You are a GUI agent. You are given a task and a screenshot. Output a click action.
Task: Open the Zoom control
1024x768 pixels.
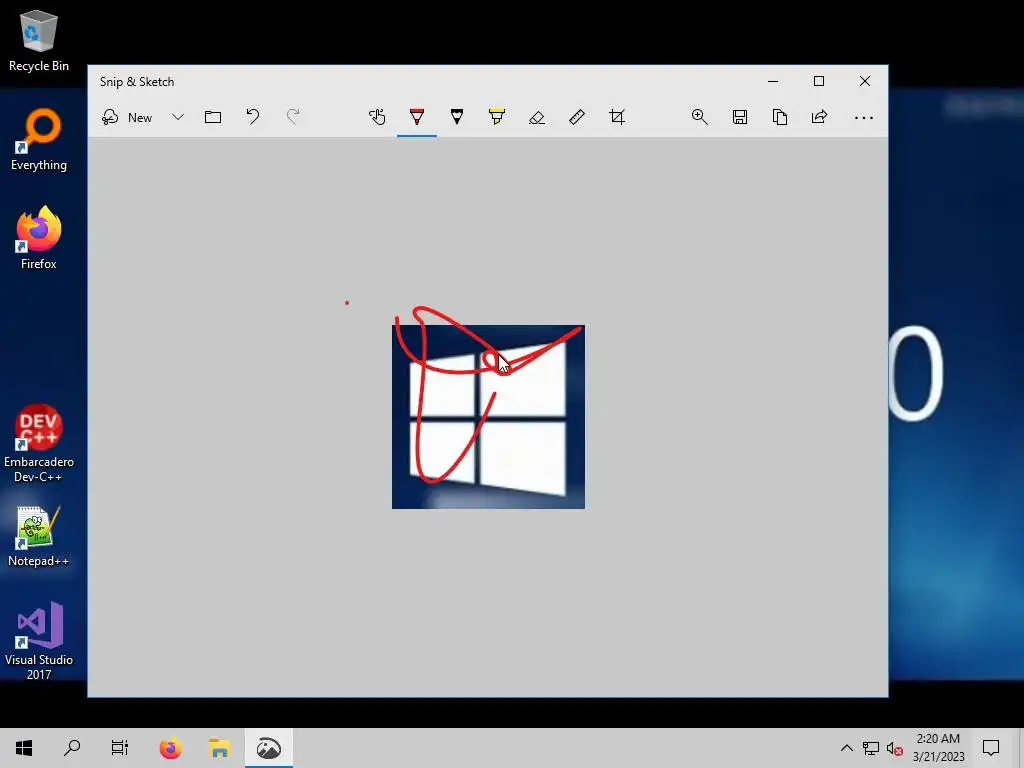pyautogui.click(x=699, y=118)
